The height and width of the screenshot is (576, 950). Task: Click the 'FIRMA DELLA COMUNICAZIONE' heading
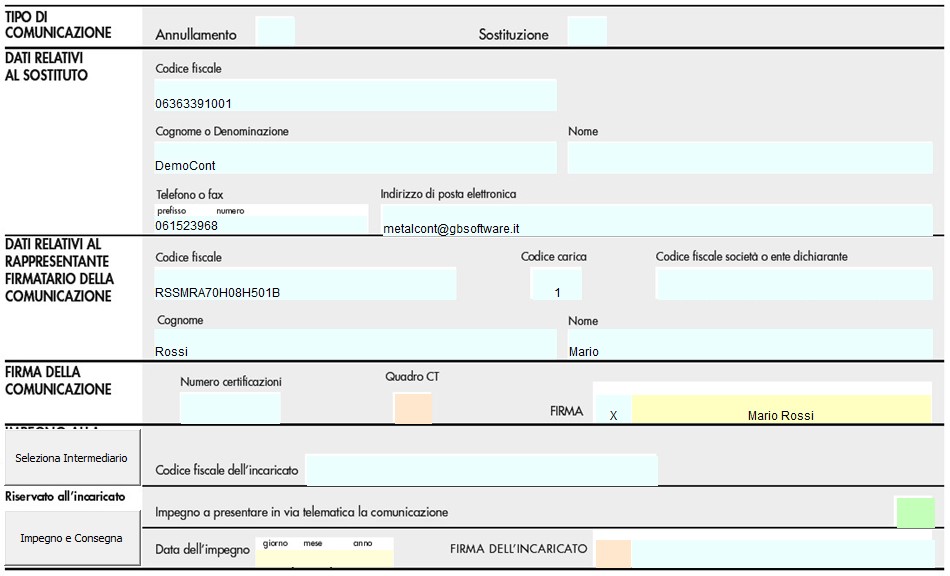click(58, 380)
